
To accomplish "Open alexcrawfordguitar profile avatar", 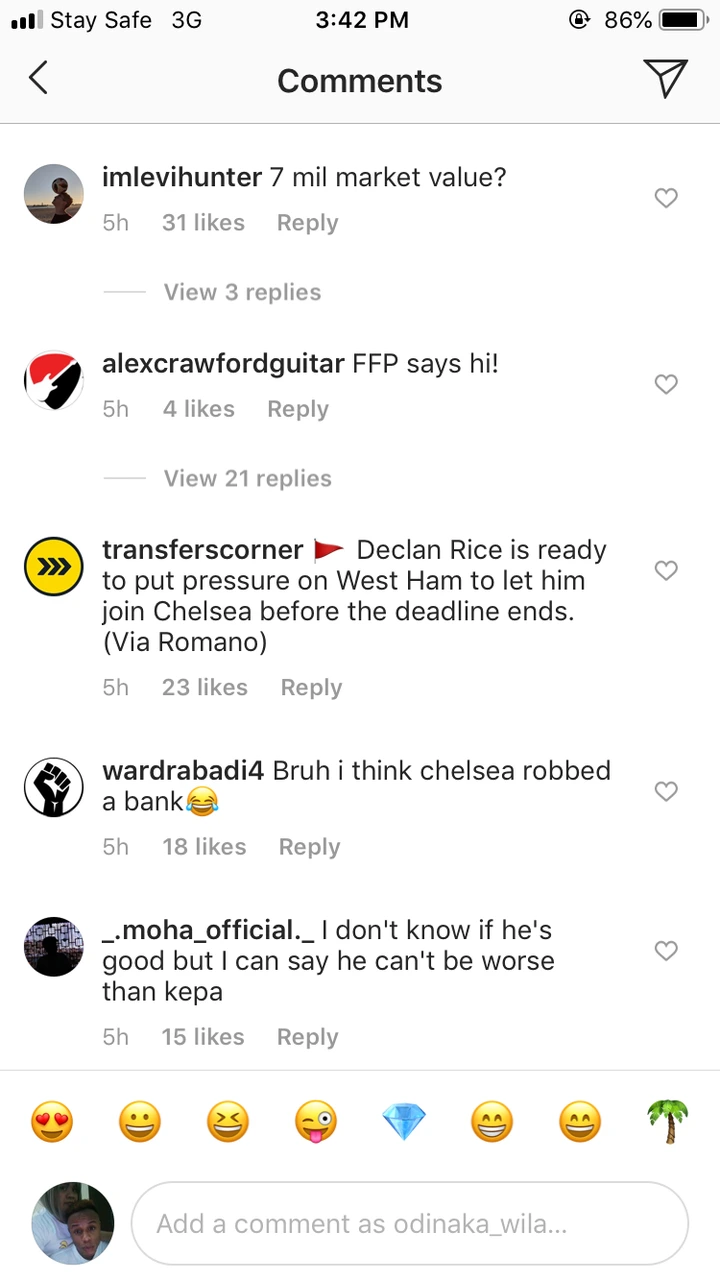I will (53, 380).
